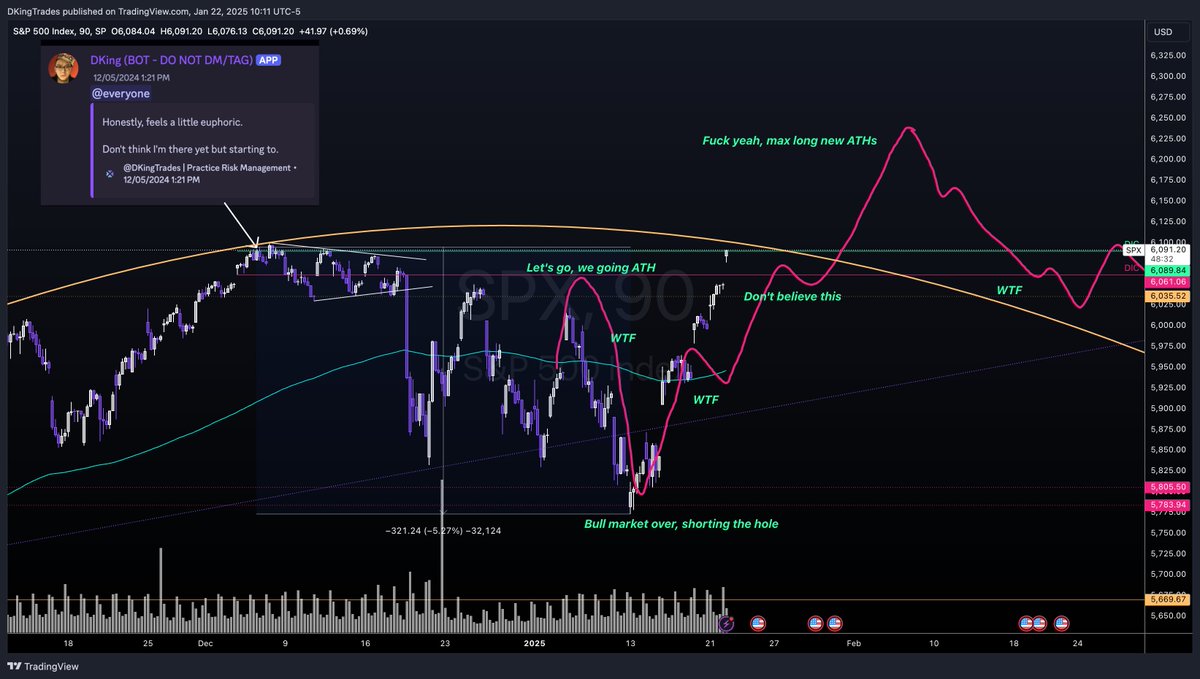
Task: Select the S&P 500 Index, 90, SP title
Action: click(x=59, y=31)
